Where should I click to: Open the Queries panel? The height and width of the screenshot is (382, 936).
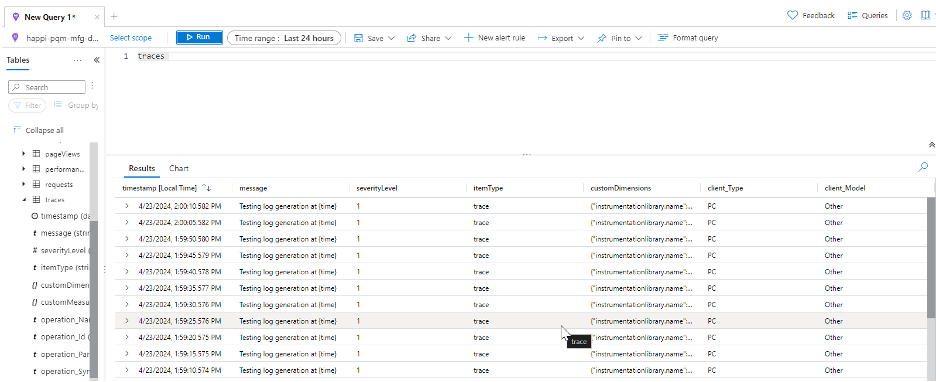coord(867,16)
